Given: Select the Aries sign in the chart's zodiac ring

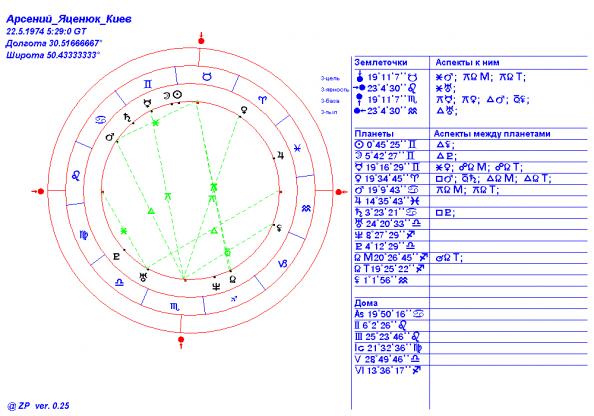Looking at the screenshot, I should [263, 100].
